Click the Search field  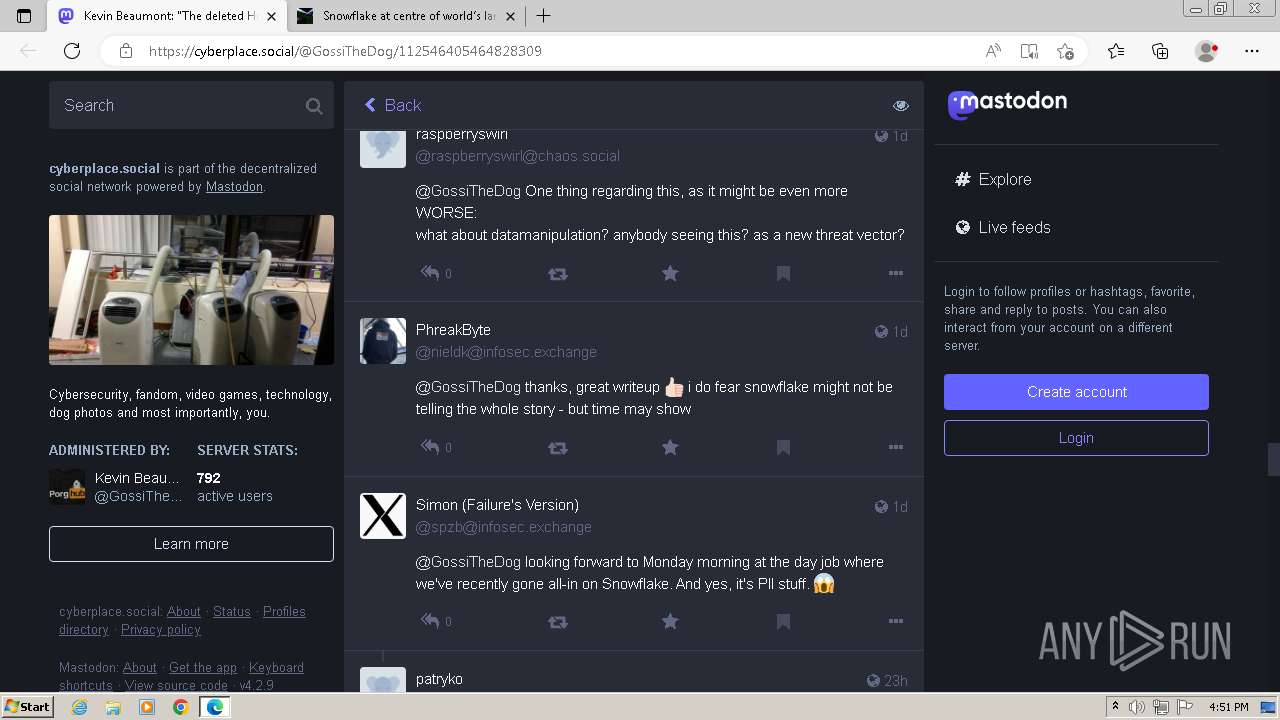click(x=191, y=105)
